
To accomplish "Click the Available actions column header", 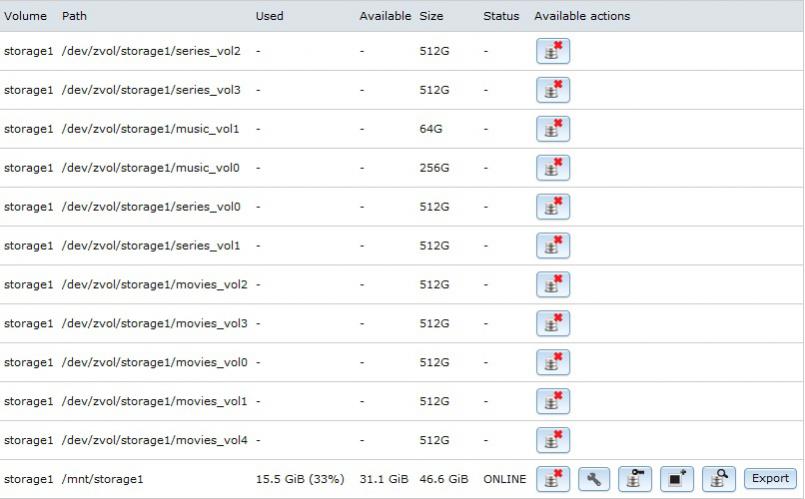I will 582,16.
